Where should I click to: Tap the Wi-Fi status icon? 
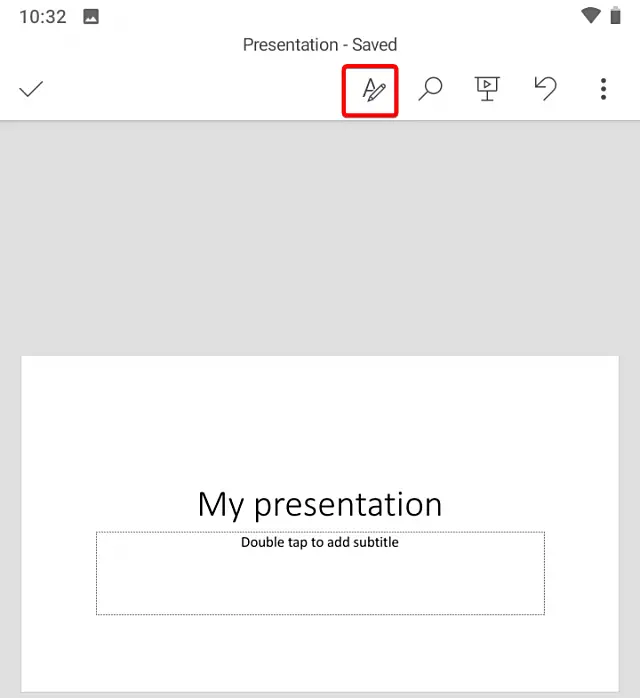pos(591,16)
